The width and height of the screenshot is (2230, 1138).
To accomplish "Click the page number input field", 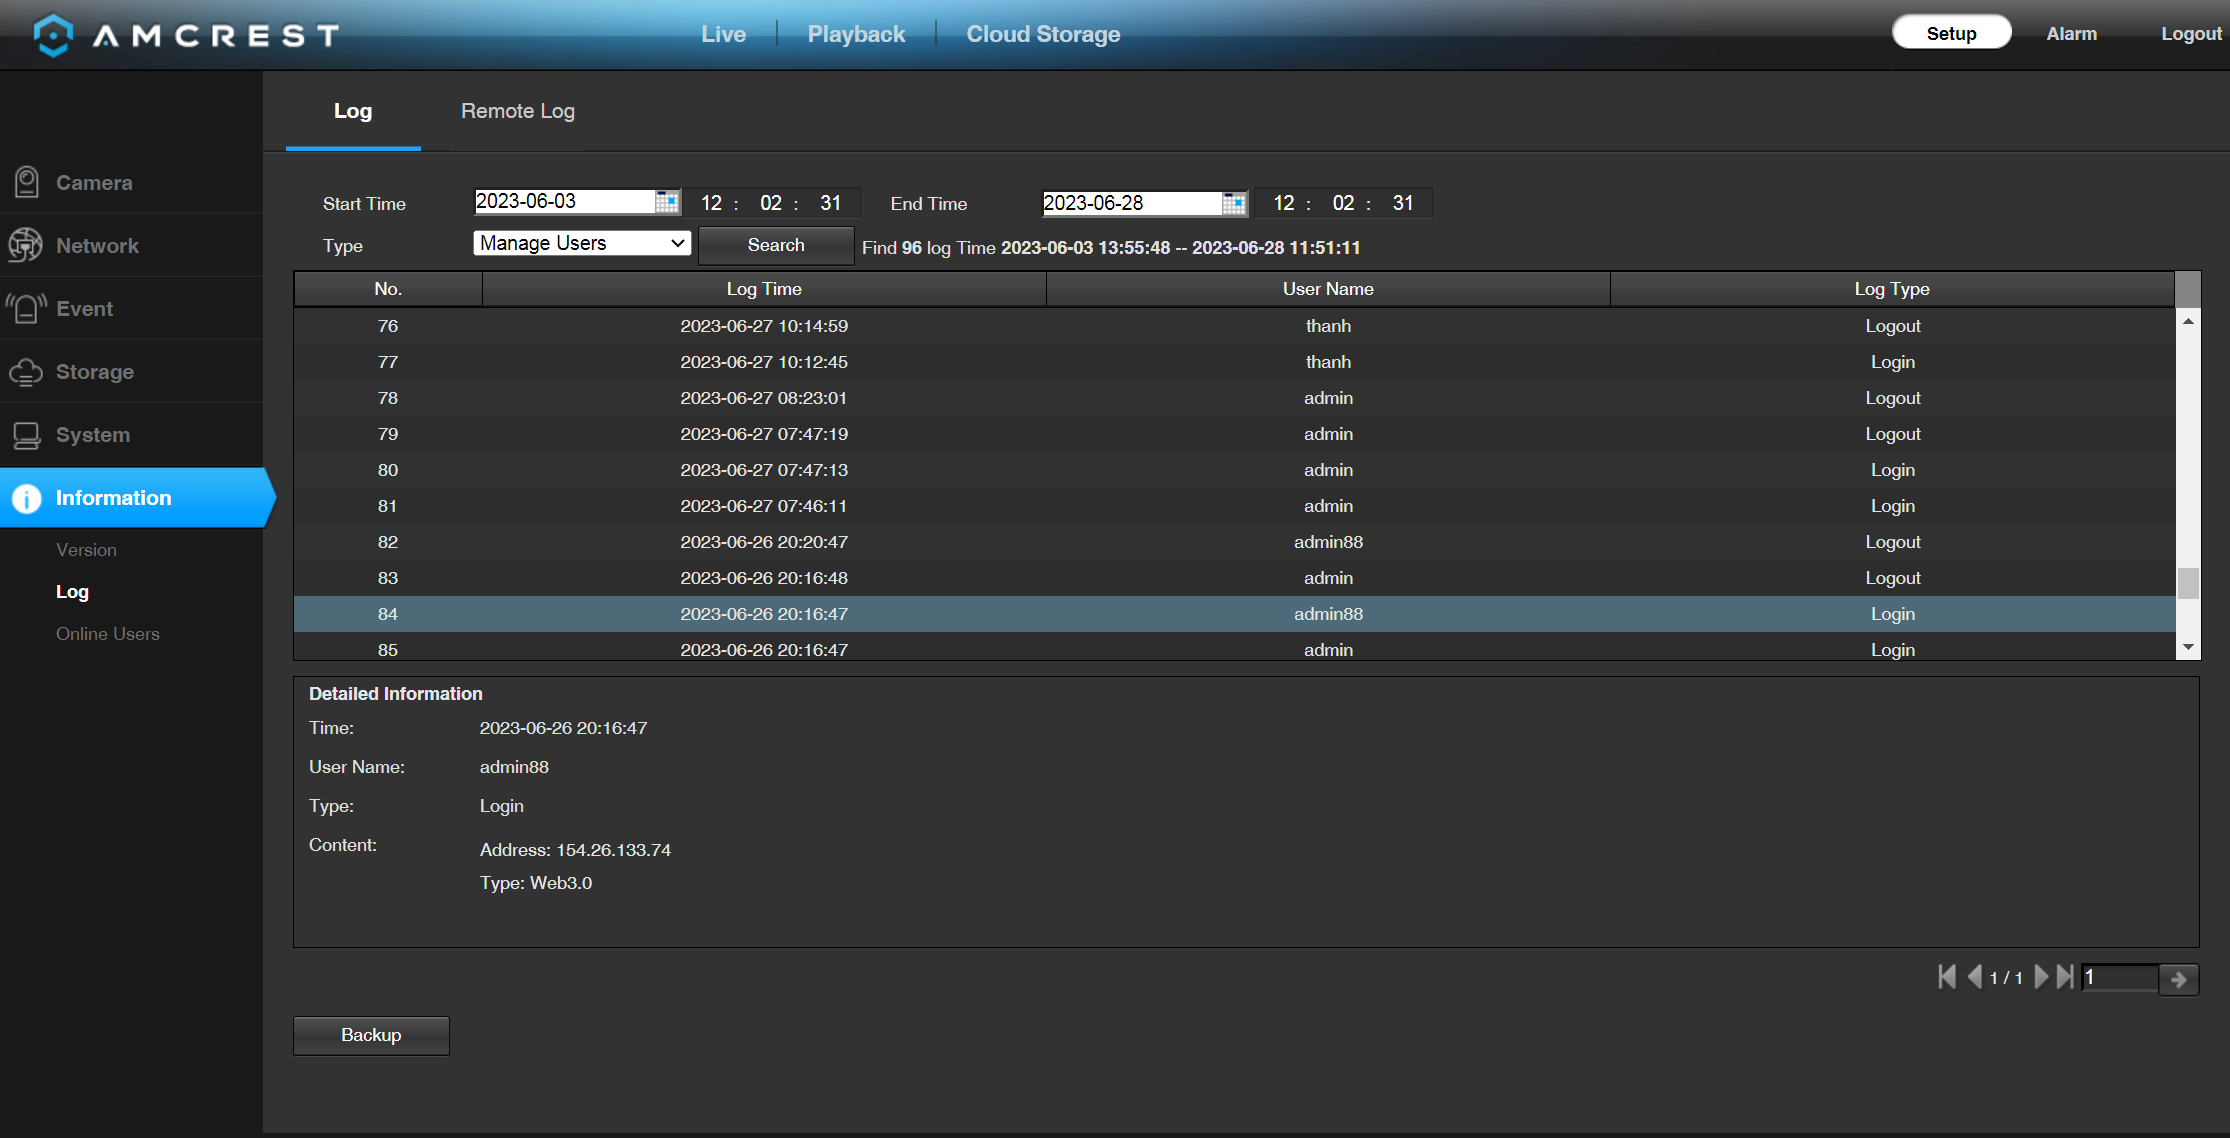I will click(x=2119, y=978).
